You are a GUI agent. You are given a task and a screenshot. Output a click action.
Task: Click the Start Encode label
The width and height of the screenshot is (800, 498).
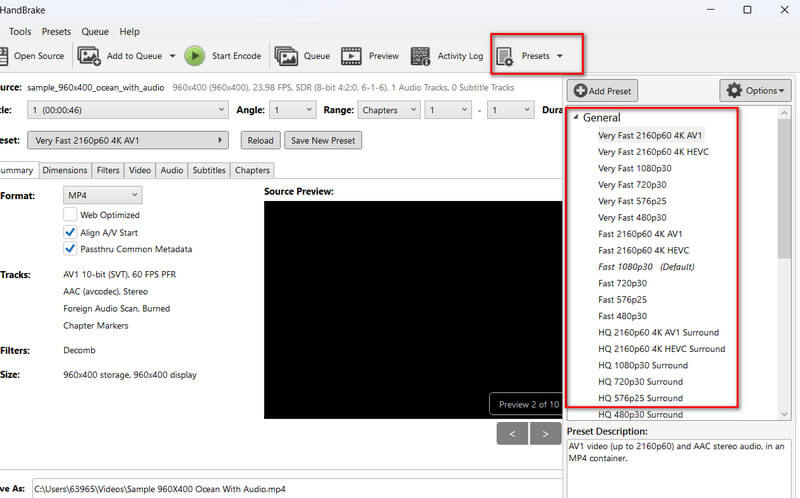click(x=236, y=56)
